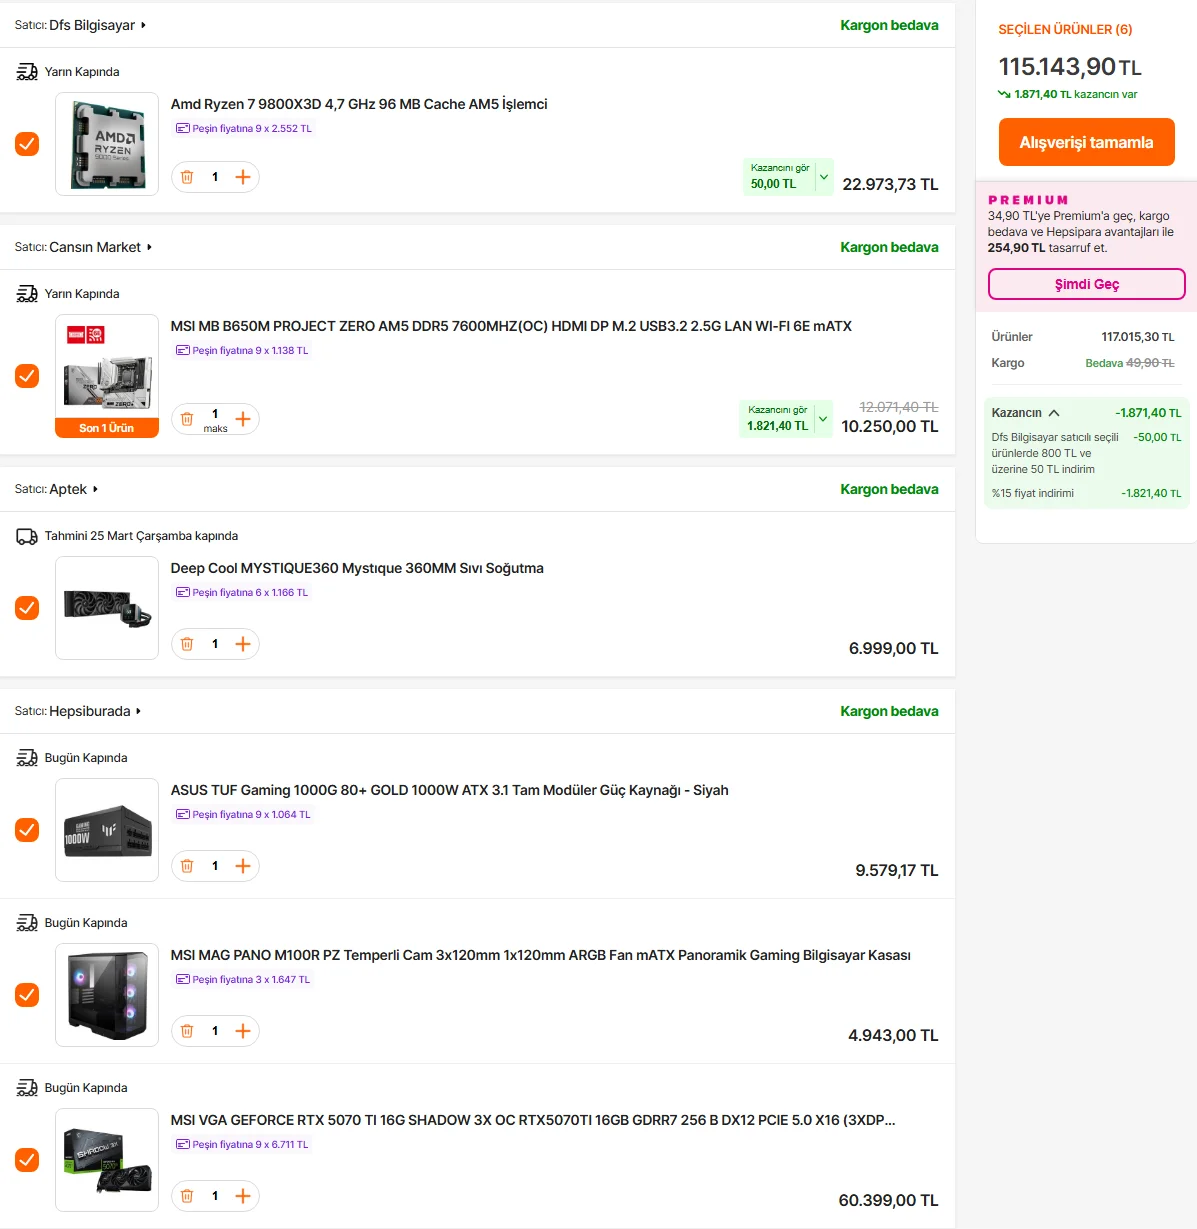The height and width of the screenshot is (1229, 1197).
Task: Complete shopping with Alışverişi tamamla
Action: point(1086,142)
